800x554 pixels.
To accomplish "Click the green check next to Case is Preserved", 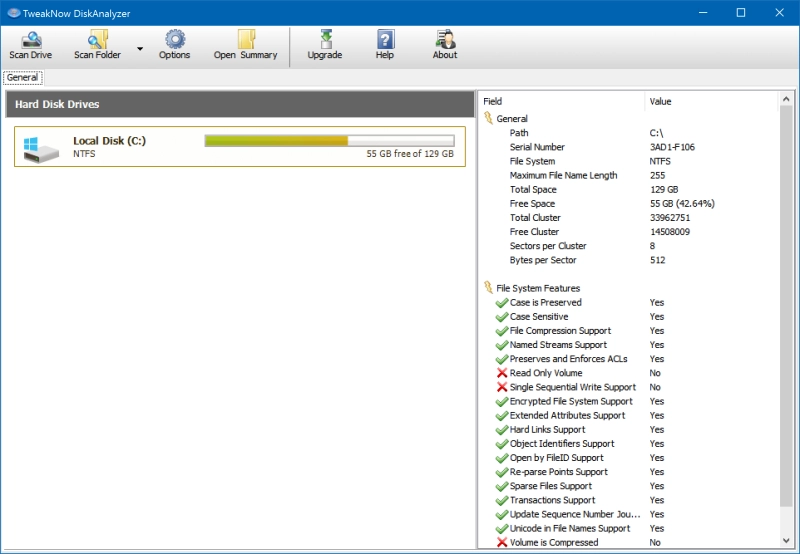I will (502, 303).
